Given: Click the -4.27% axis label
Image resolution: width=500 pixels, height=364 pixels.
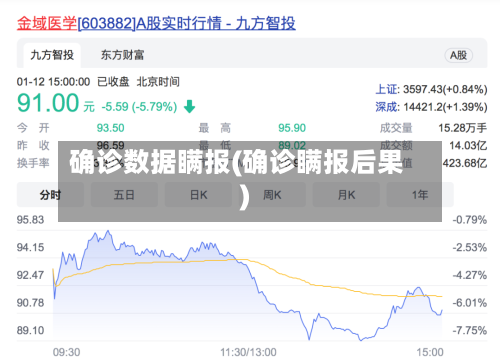Looking at the screenshot, I should coord(470,275).
